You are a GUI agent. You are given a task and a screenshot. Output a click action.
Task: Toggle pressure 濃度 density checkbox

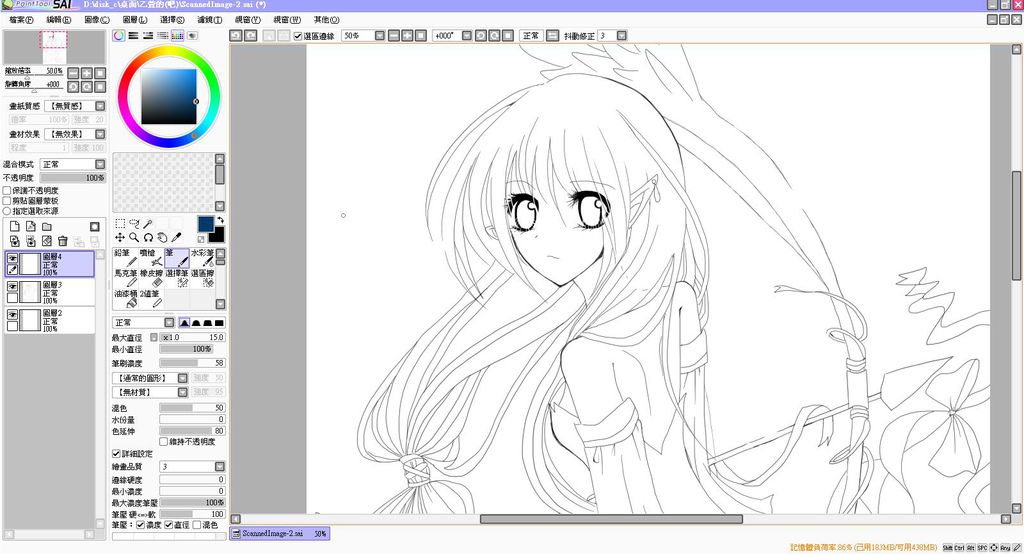pos(140,525)
